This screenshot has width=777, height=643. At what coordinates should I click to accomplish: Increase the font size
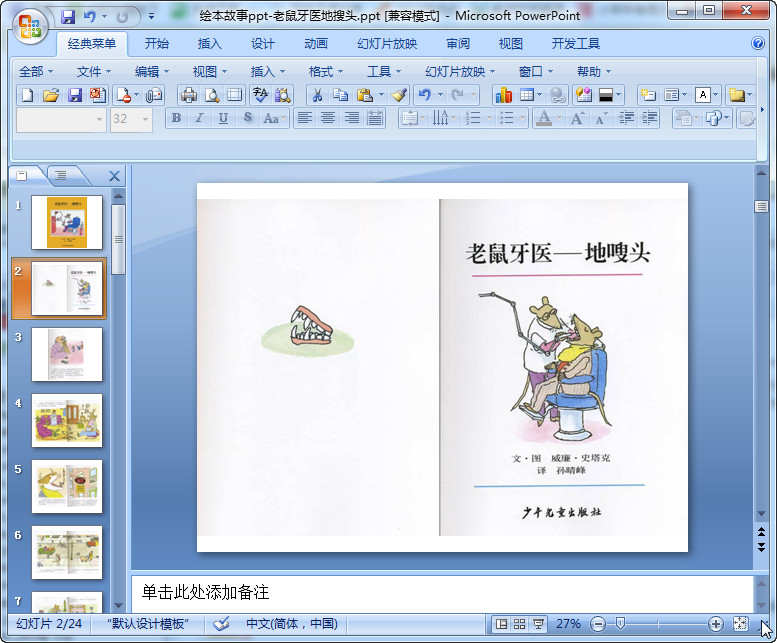click(576, 118)
